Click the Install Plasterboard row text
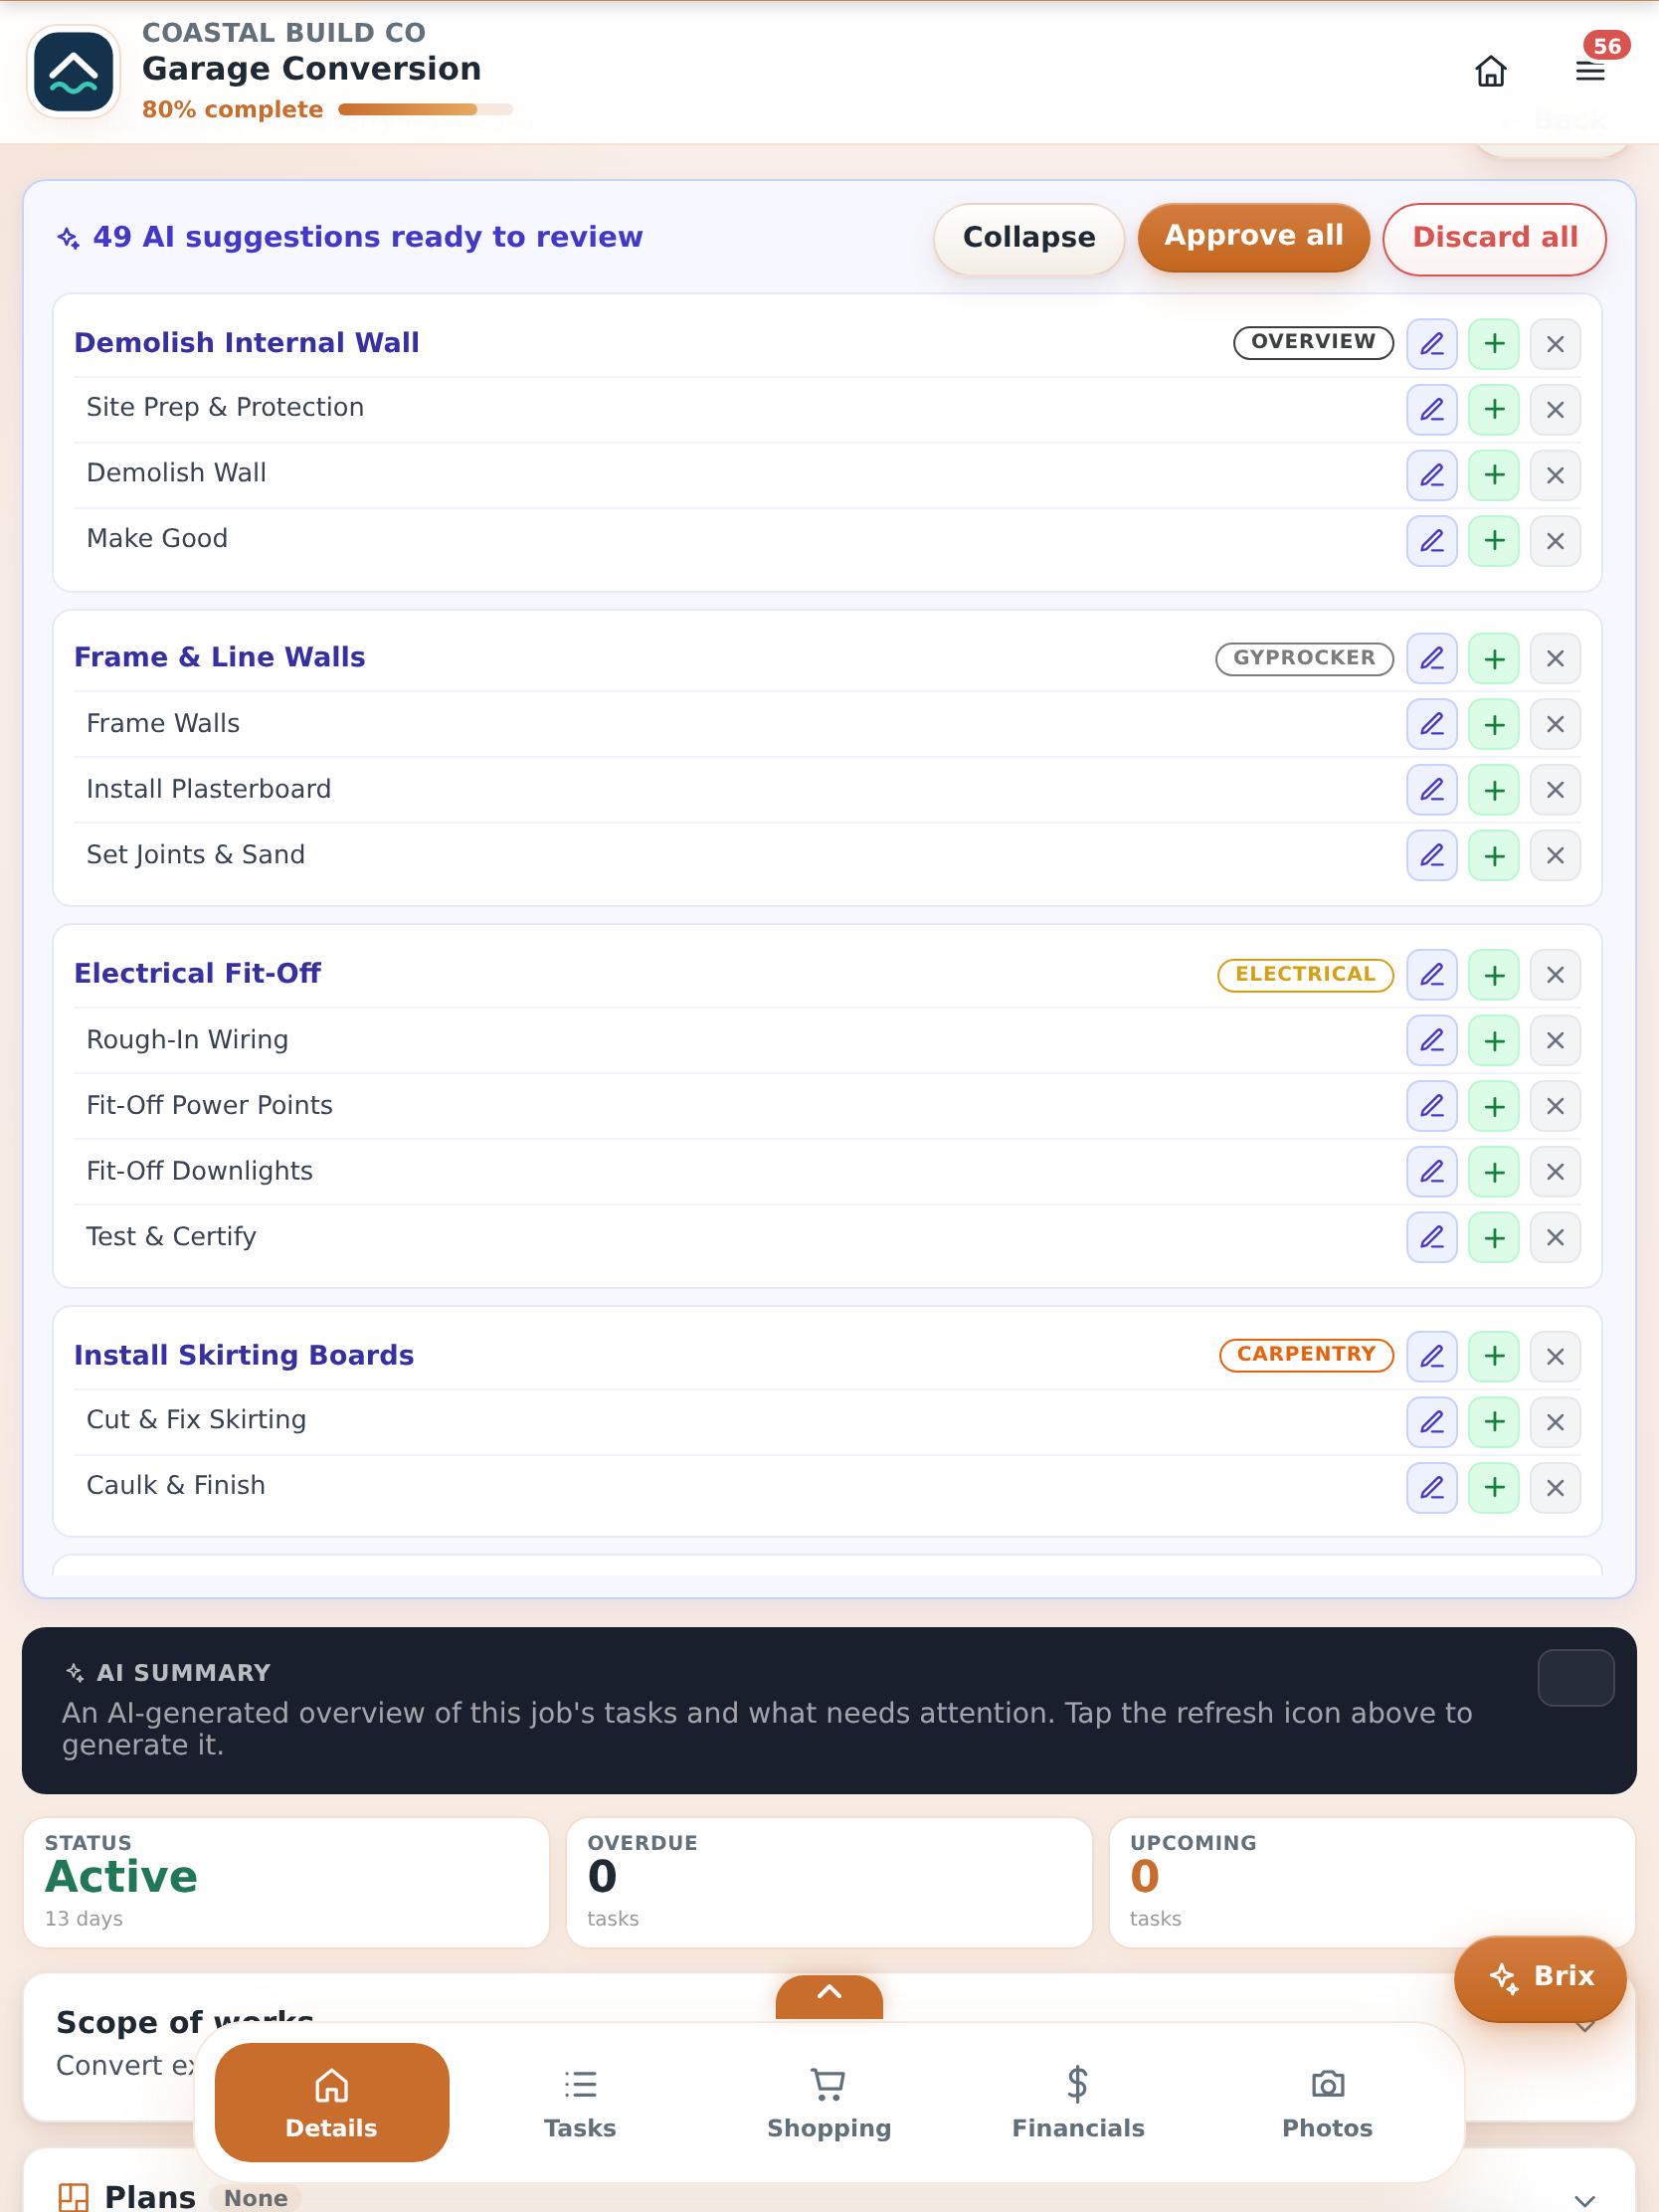 point(209,789)
